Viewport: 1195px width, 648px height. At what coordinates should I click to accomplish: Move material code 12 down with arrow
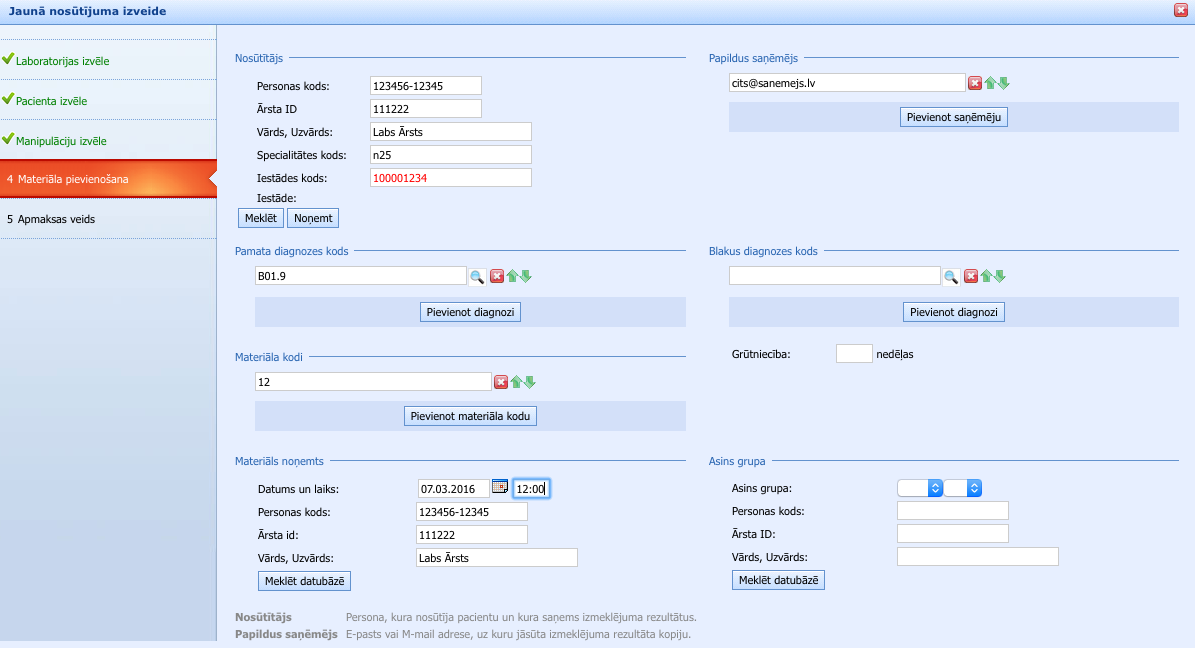coord(530,382)
